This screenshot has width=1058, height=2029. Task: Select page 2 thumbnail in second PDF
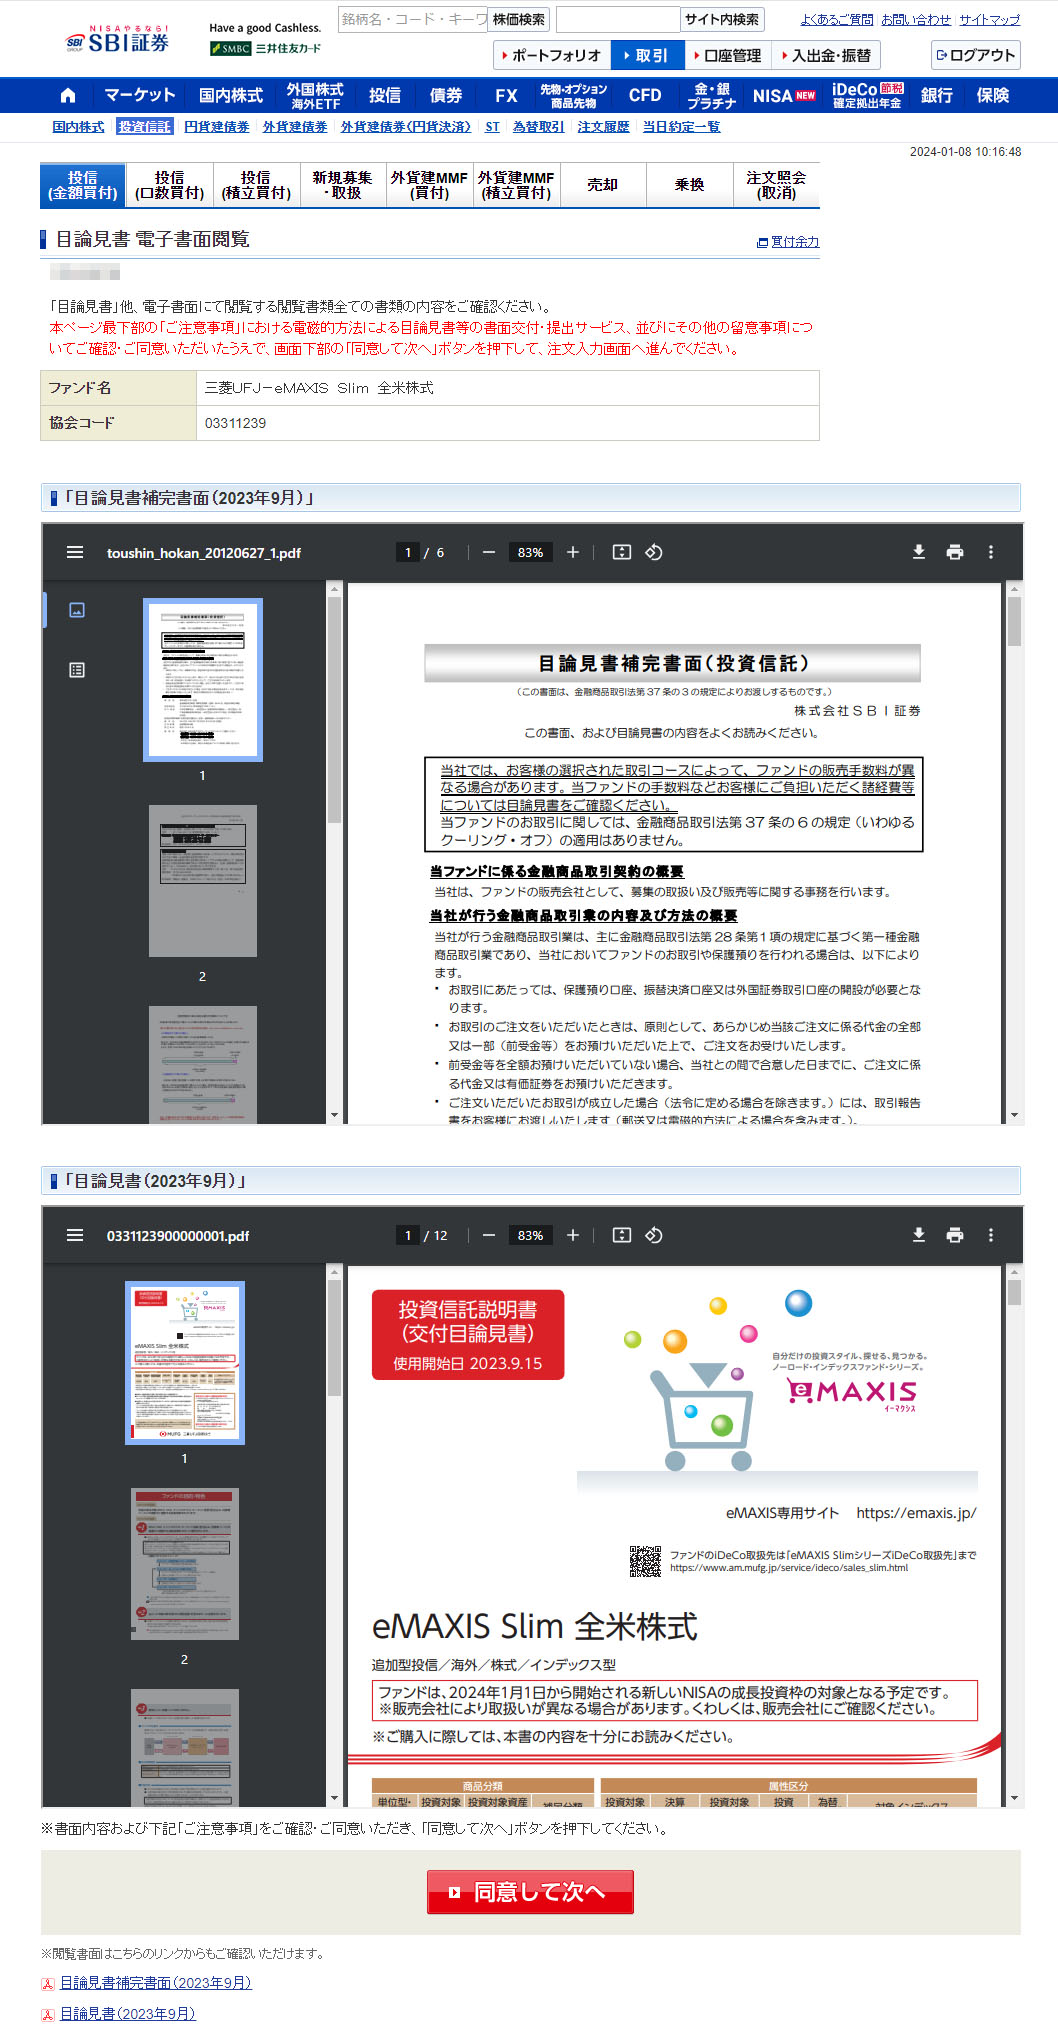click(x=184, y=1564)
